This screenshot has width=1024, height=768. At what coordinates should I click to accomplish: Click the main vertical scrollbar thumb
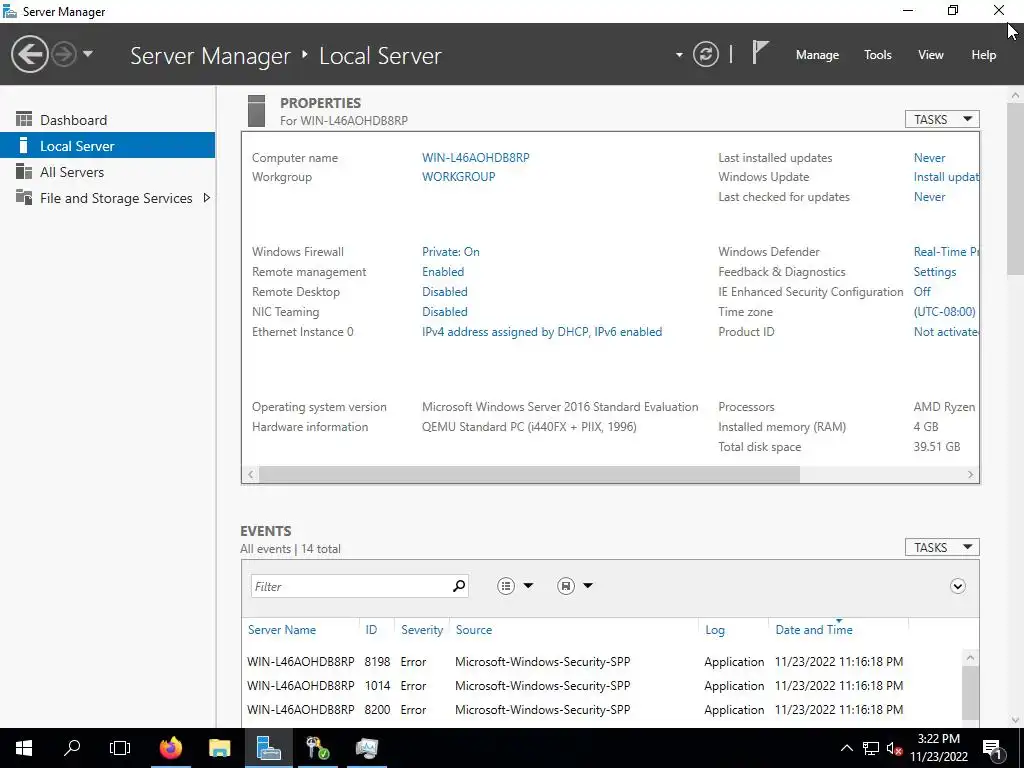point(1015,190)
